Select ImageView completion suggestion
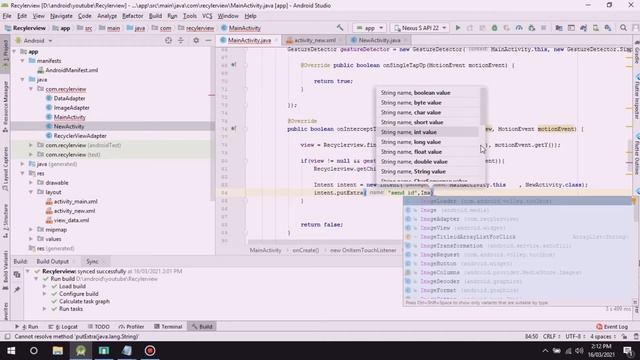640x360 pixels. click(x=518, y=228)
